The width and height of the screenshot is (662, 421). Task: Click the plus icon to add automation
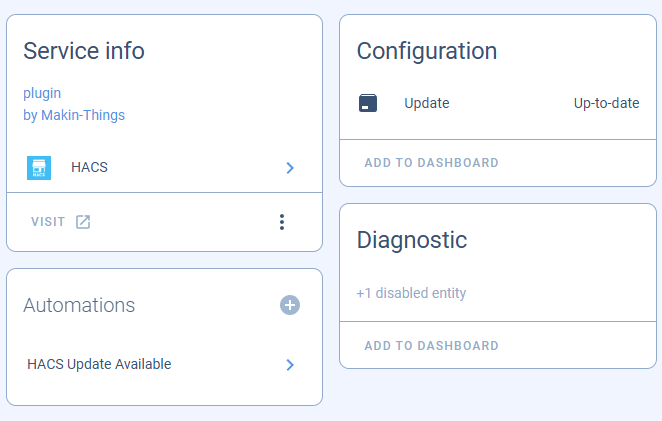pyautogui.click(x=290, y=305)
